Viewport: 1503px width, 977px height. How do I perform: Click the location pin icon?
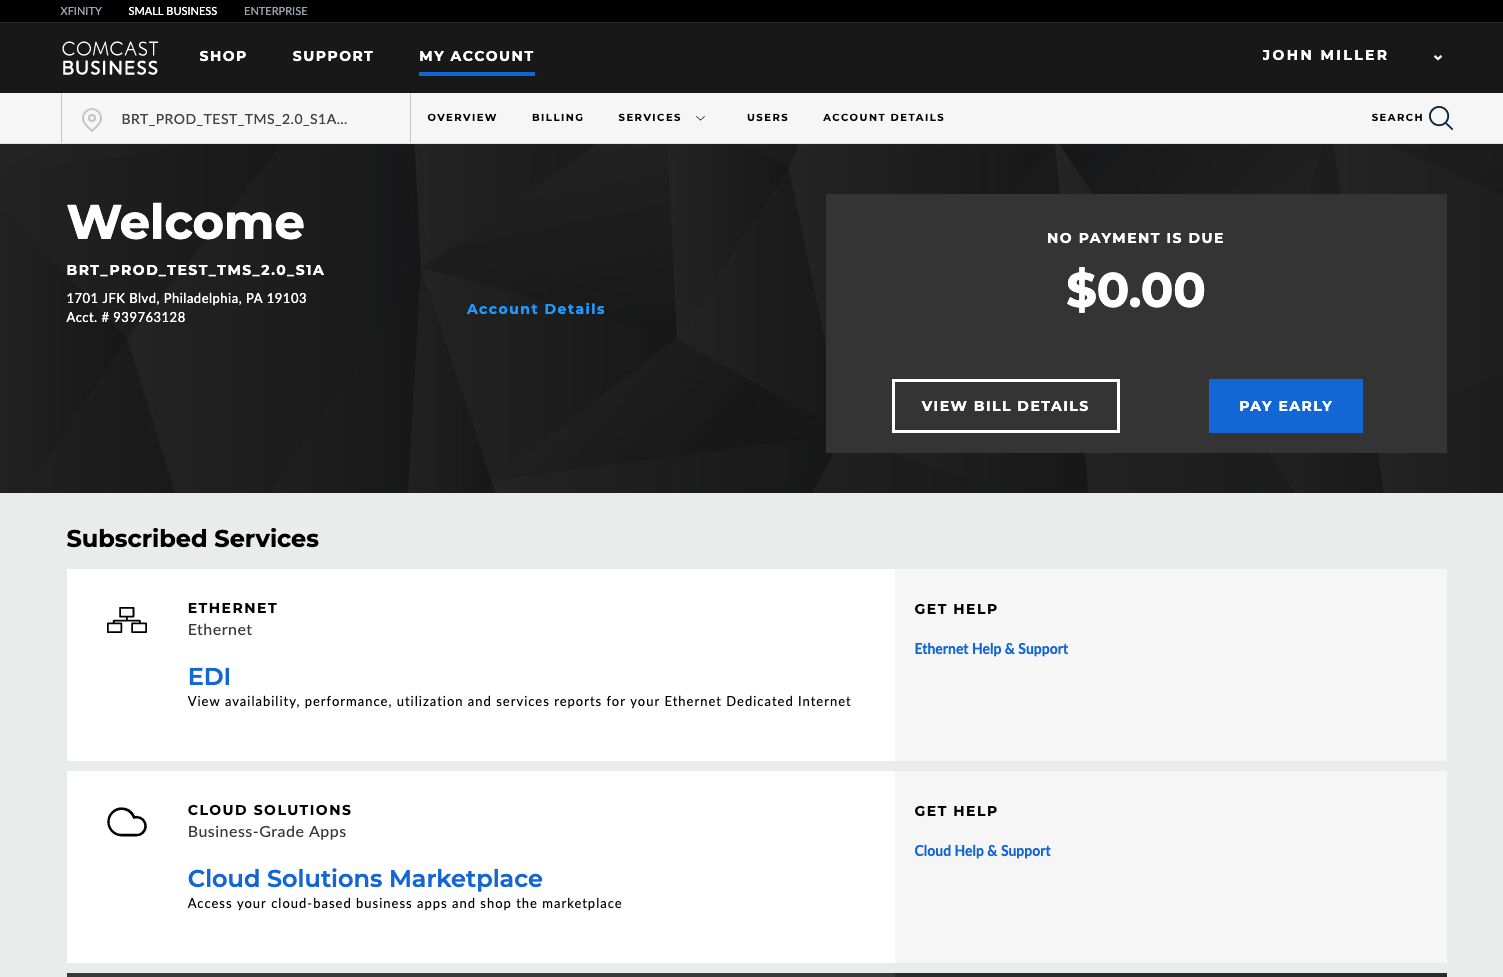click(91, 120)
